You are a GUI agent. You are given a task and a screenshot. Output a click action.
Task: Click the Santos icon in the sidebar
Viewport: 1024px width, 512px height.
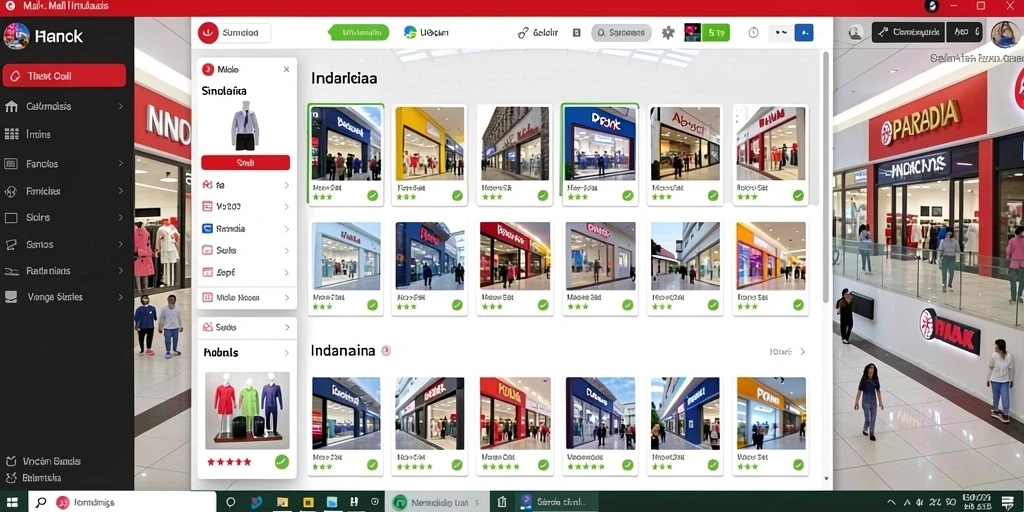[x=11, y=244]
